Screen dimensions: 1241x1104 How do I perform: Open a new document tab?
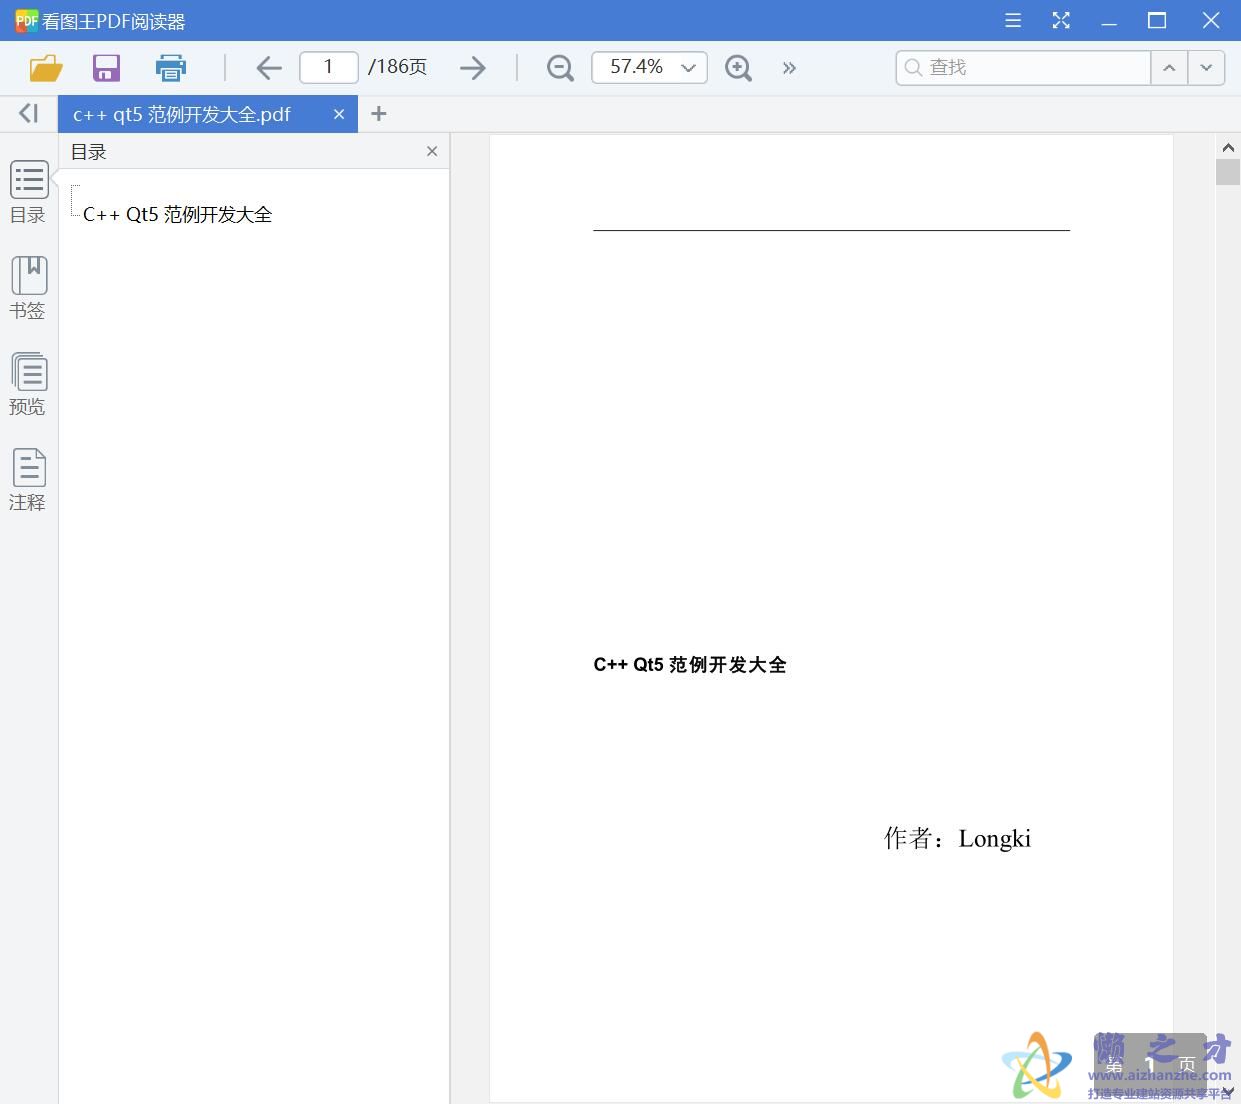[x=379, y=113]
